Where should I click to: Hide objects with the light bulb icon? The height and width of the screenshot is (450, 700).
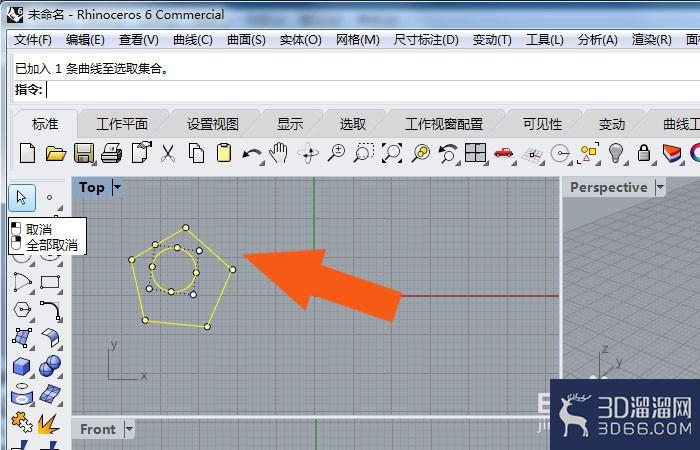click(616, 153)
